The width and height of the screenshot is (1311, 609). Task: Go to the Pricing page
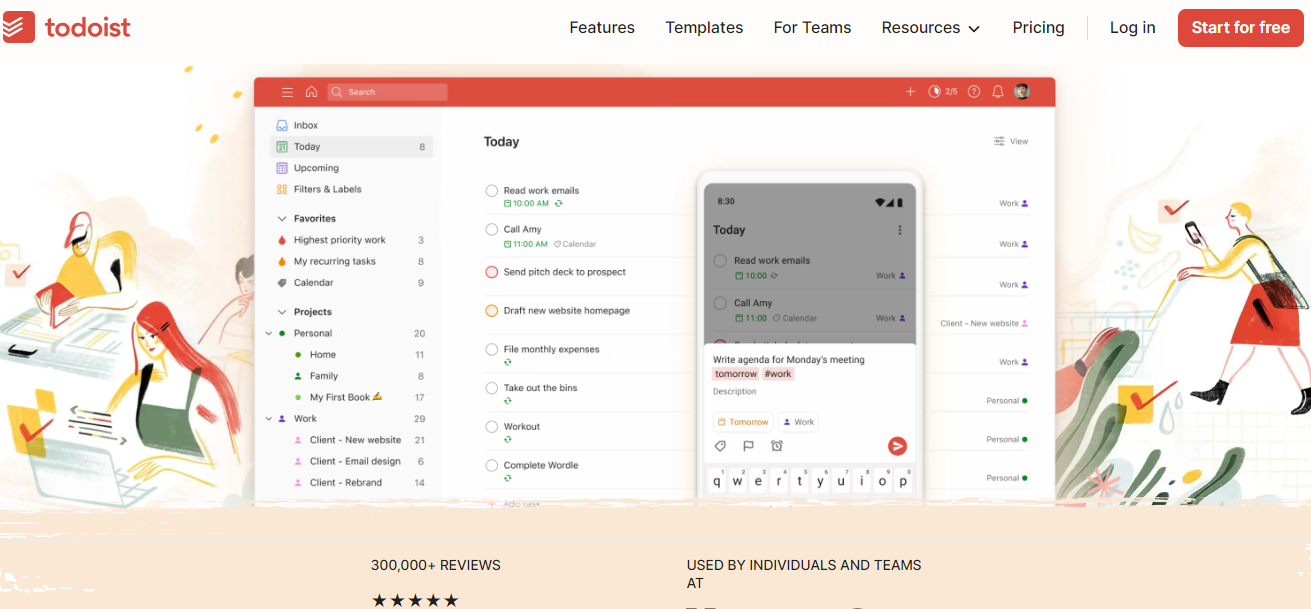coord(1038,28)
